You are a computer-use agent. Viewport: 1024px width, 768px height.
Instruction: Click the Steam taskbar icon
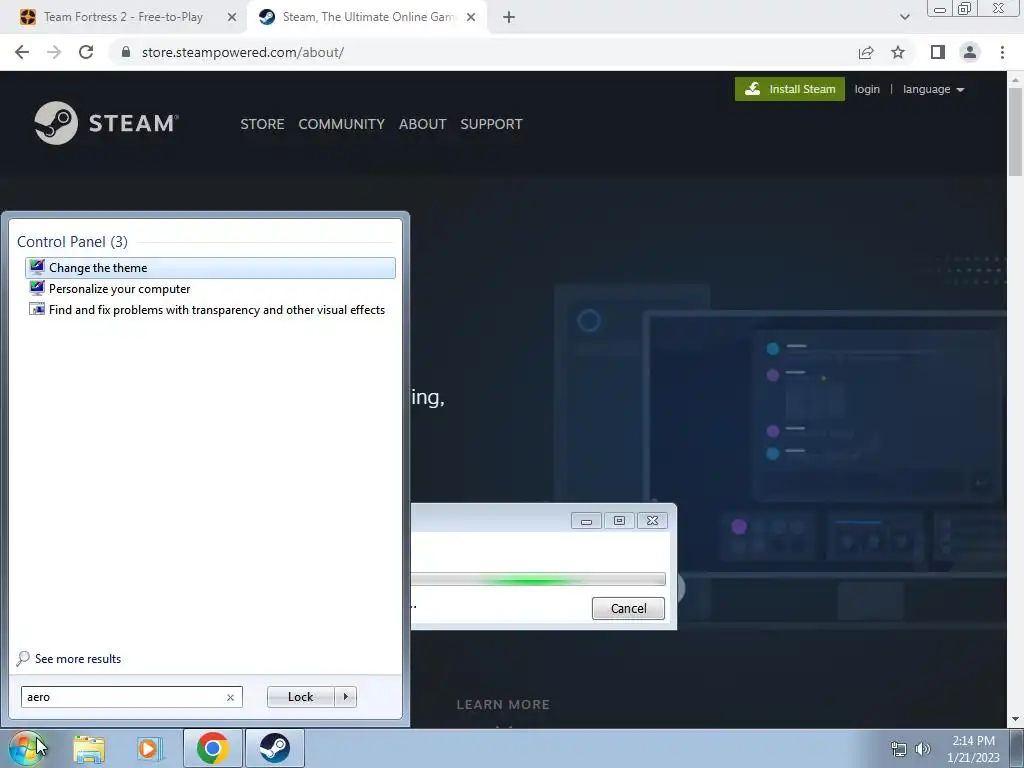click(x=275, y=748)
